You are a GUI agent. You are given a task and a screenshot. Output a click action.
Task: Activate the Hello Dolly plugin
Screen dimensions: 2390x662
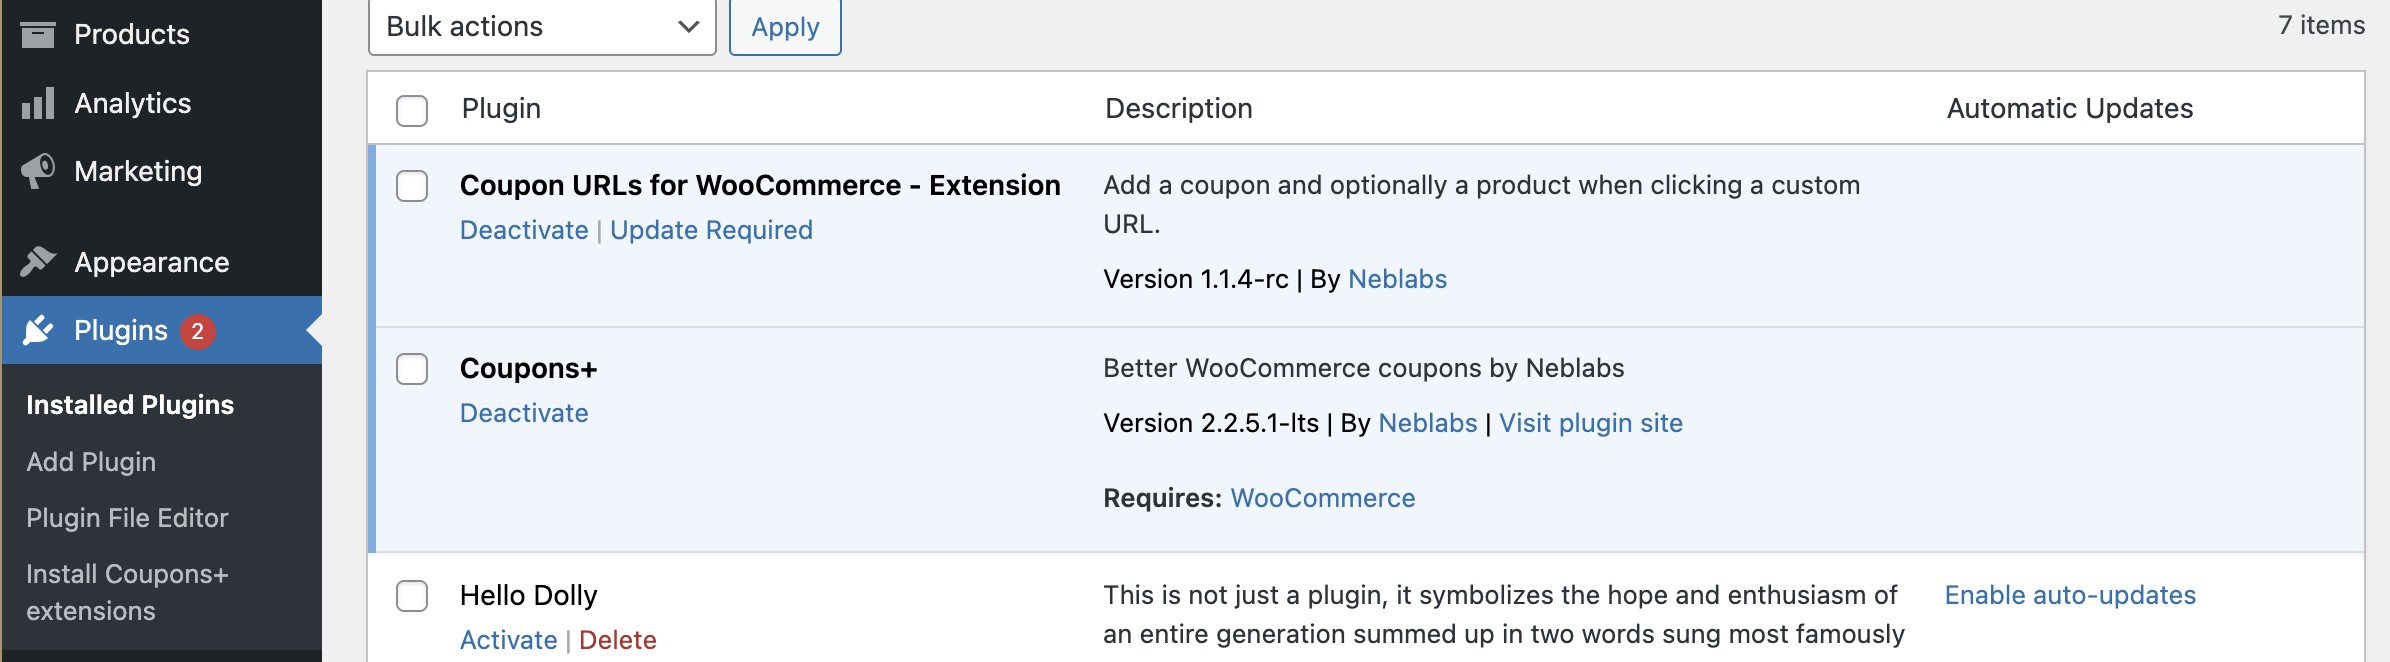coord(508,640)
